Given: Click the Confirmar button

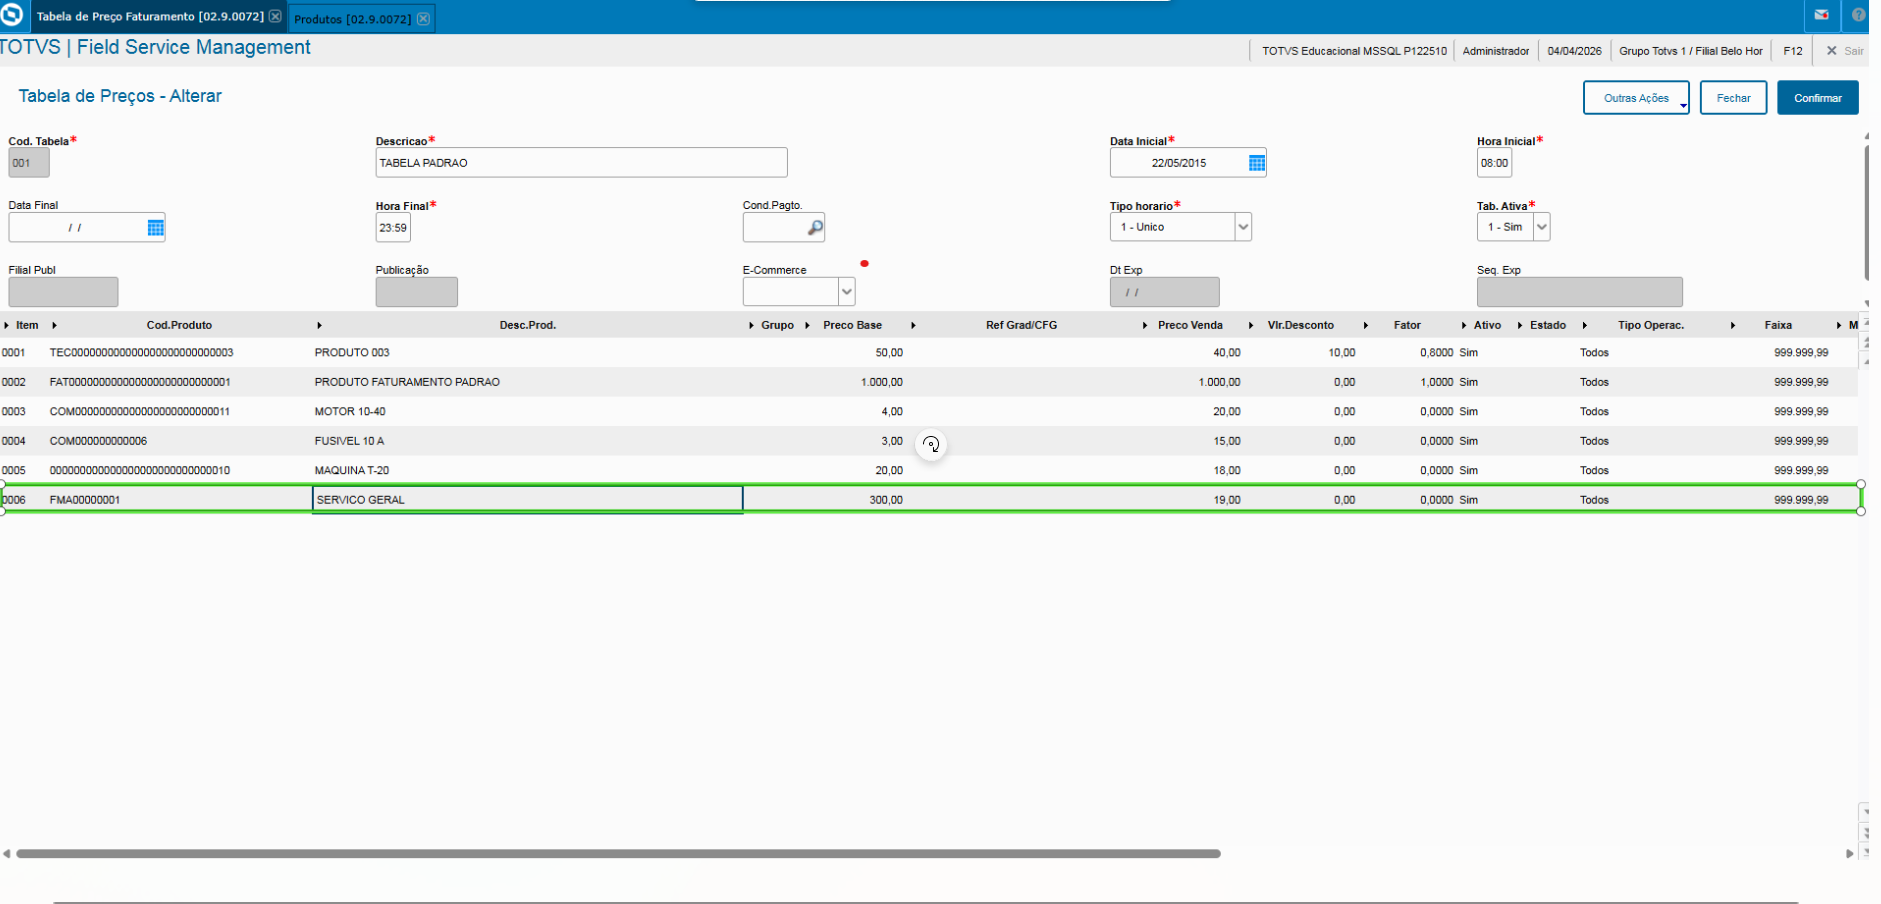Looking at the screenshot, I should tap(1817, 98).
